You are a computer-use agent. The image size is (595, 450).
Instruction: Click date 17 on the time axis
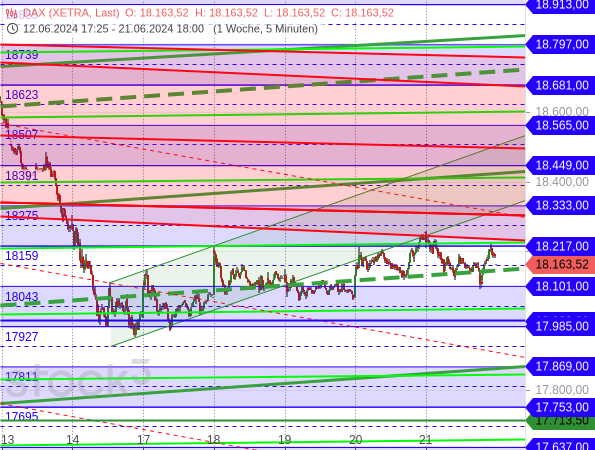coord(143,440)
